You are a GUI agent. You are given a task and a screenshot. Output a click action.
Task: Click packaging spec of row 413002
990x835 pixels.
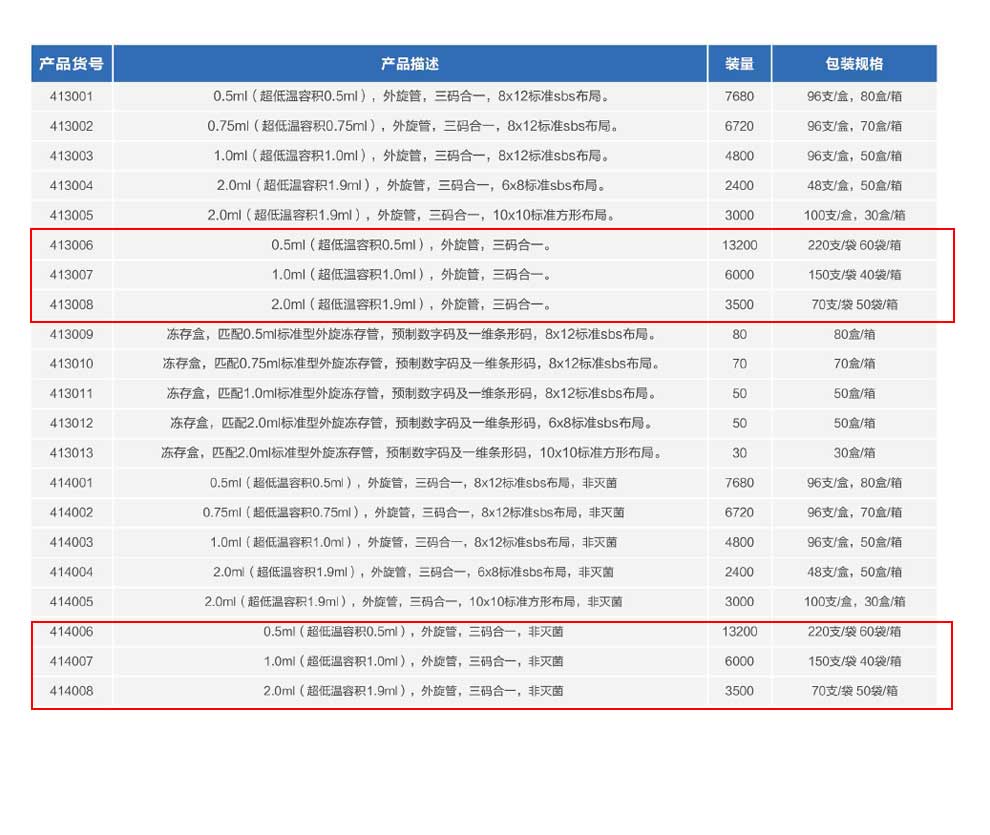click(x=854, y=127)
